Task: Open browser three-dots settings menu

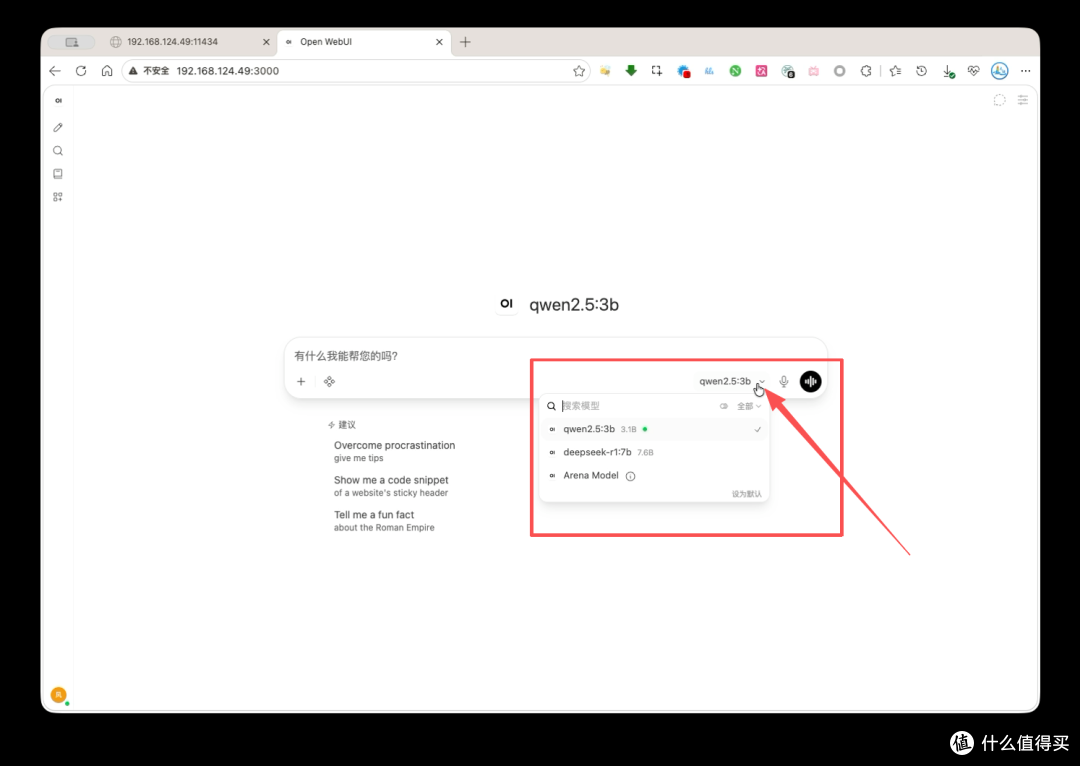Action: coord(1026,70)
